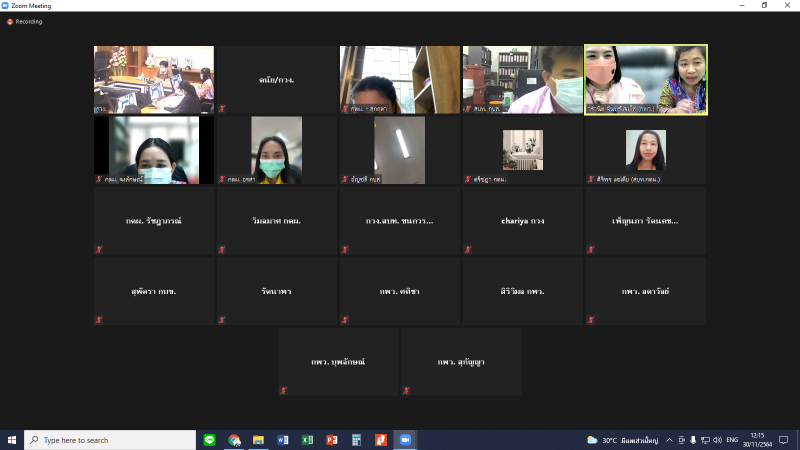Click muted mic icon on กพว. สุกัญญา tile
800x450 pixels.
(407, 390)
